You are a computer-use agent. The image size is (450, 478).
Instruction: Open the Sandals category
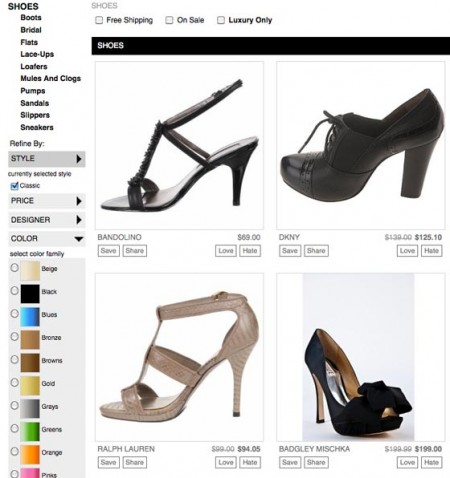click(35, 103)
